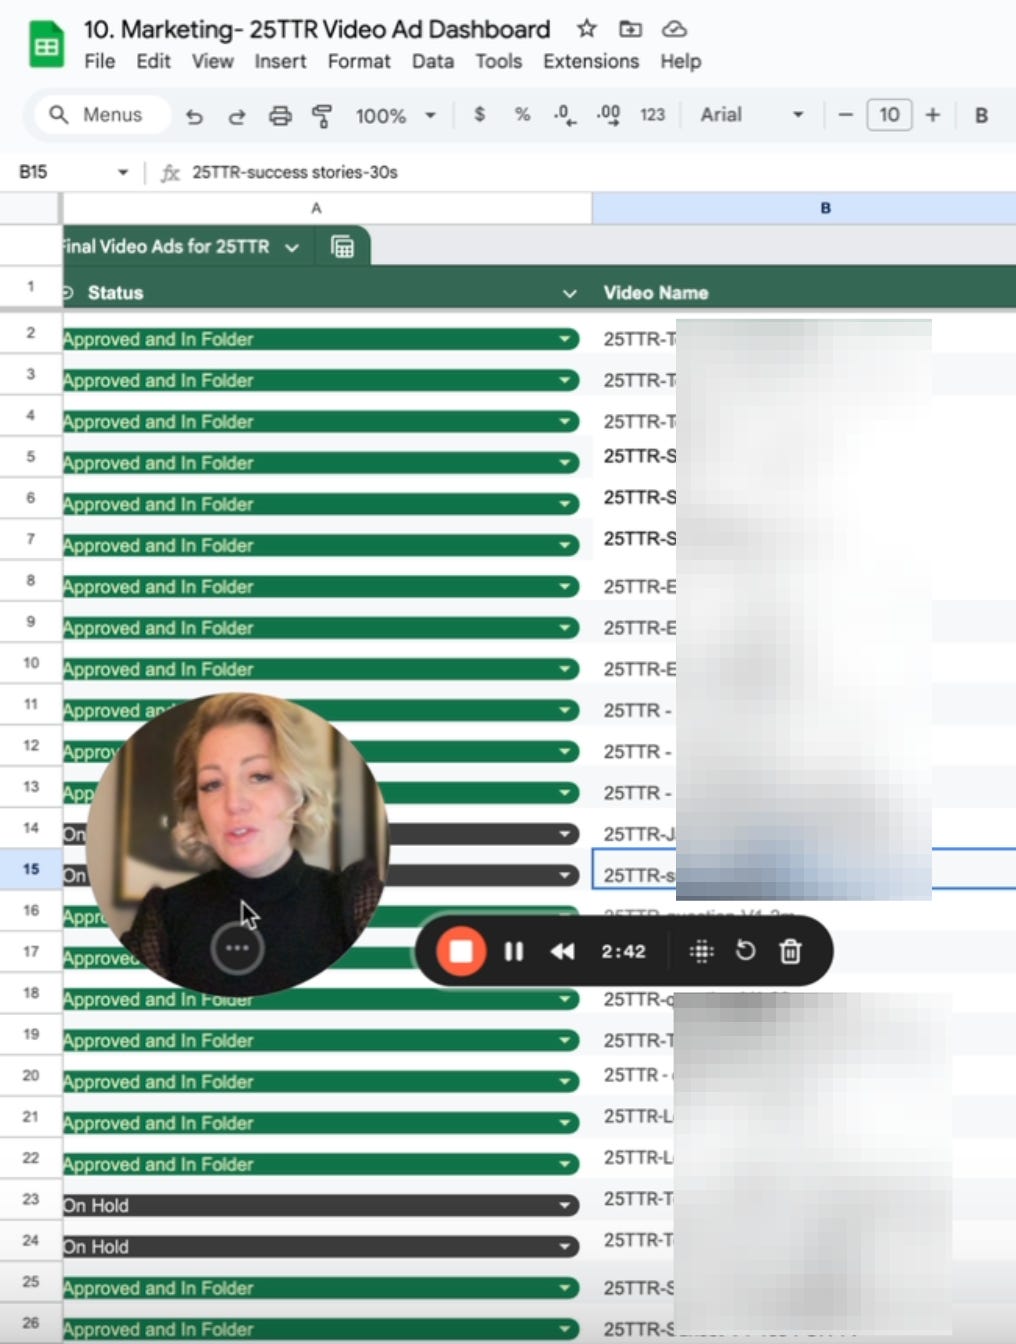Star this spreadsheet document
Viewport: 1016px width, 1344px height.
coord(587,29)
